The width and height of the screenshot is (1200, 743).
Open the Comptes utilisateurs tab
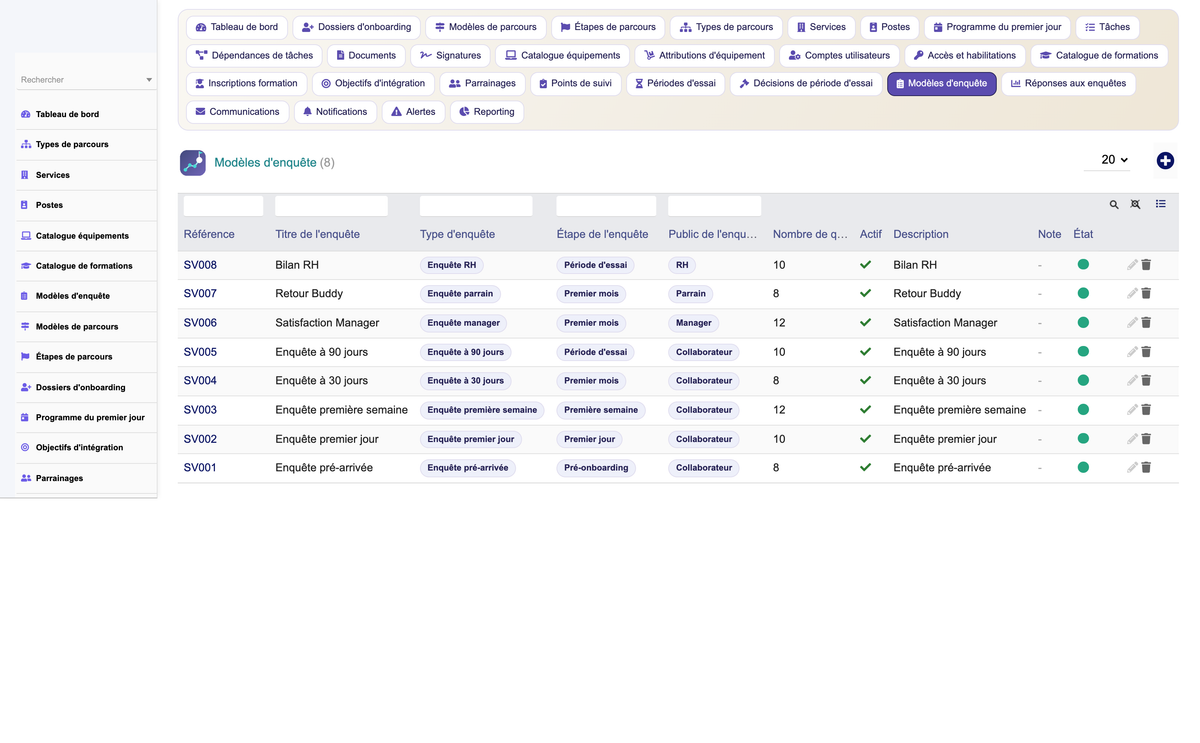839,56
